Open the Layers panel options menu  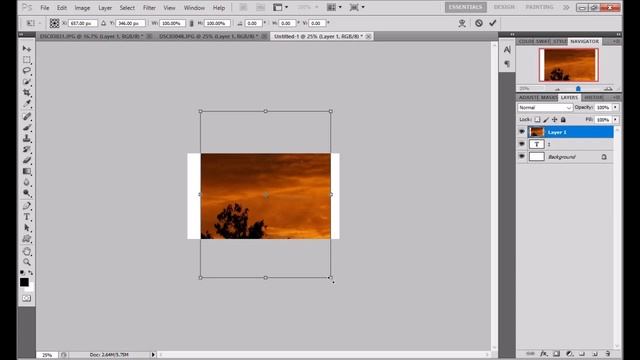(616, 98)
